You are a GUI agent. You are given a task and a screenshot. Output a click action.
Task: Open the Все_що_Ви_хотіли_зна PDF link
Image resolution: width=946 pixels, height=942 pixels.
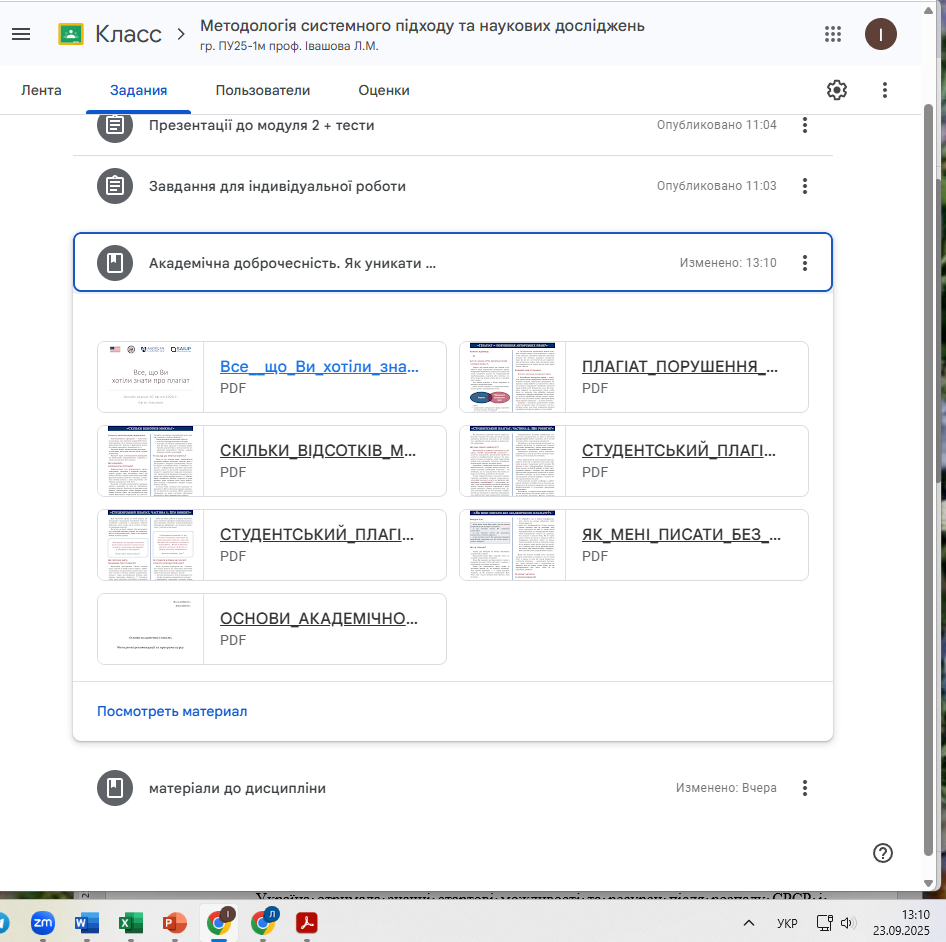pos(319,367)
